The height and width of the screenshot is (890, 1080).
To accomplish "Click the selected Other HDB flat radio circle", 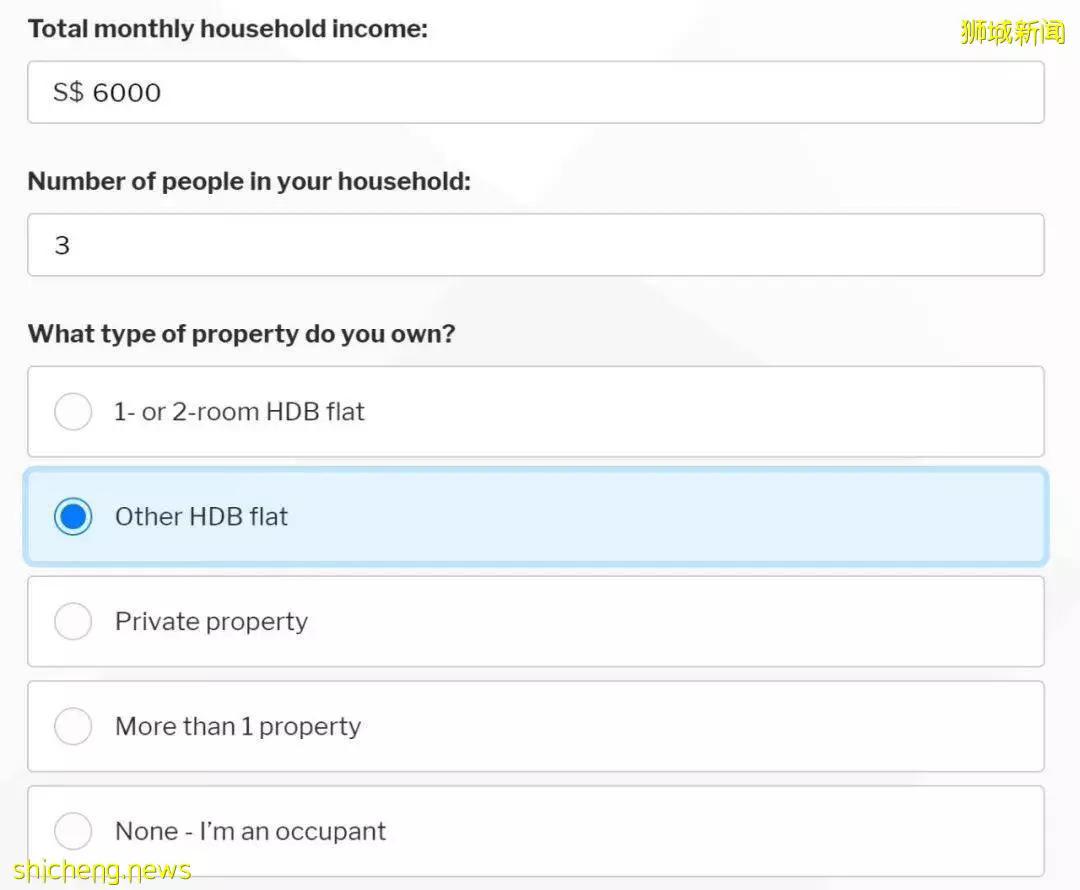I will (73, 517).
